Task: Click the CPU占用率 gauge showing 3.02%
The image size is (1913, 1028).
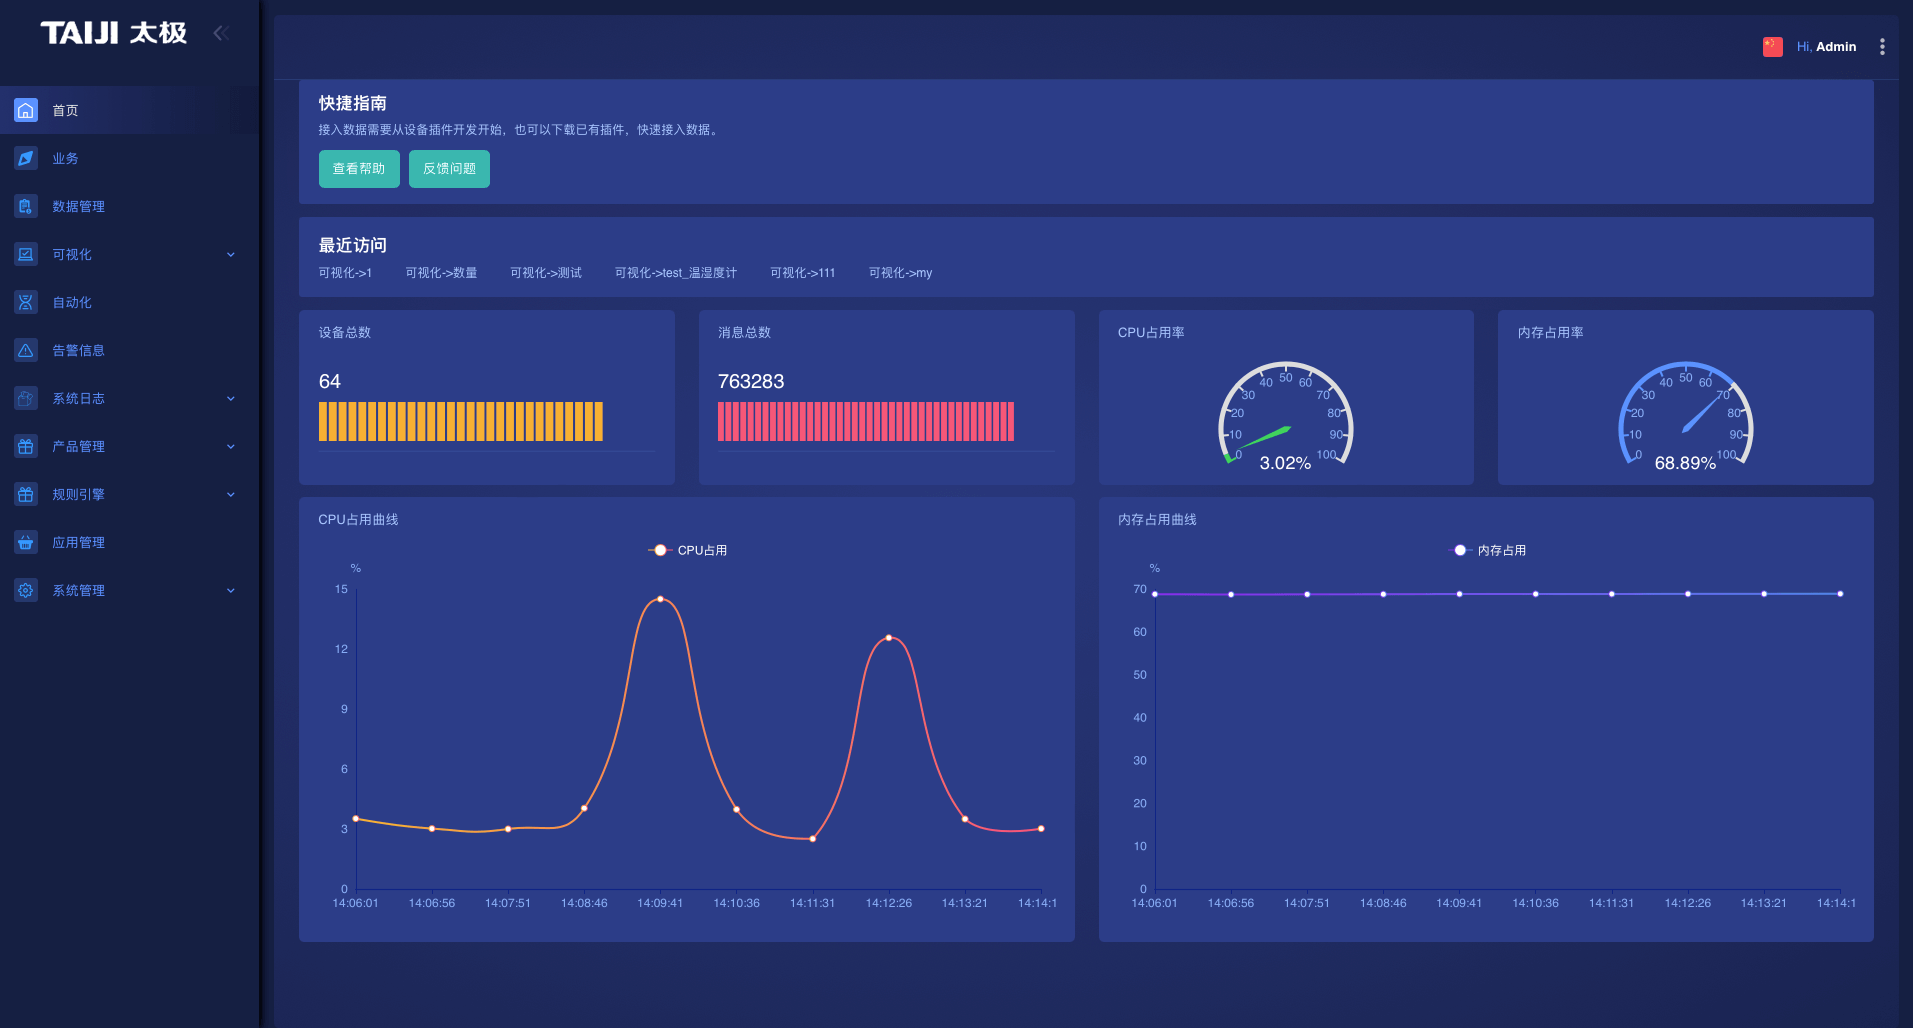Action: (1286, 415)
